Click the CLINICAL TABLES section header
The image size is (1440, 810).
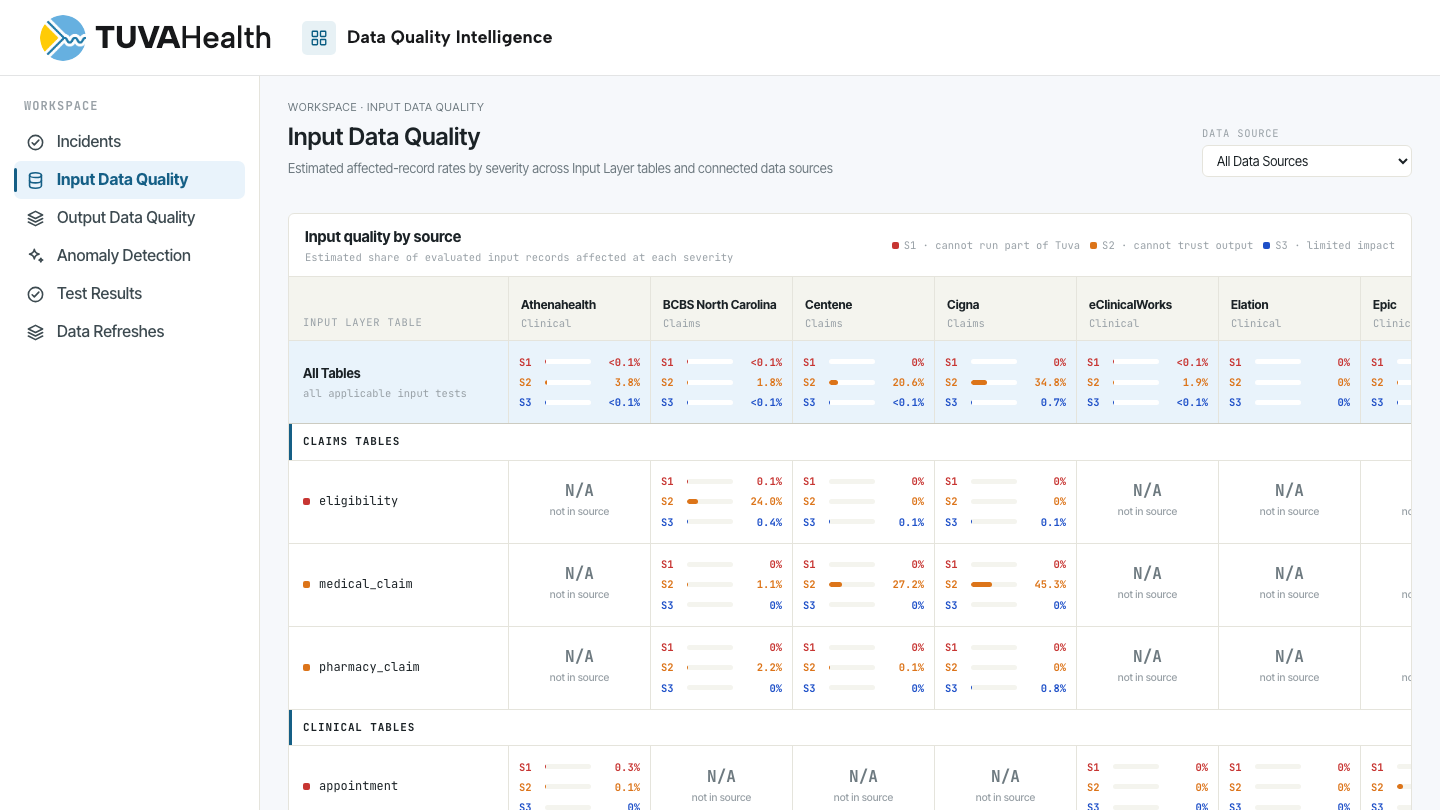pos(850,728)
